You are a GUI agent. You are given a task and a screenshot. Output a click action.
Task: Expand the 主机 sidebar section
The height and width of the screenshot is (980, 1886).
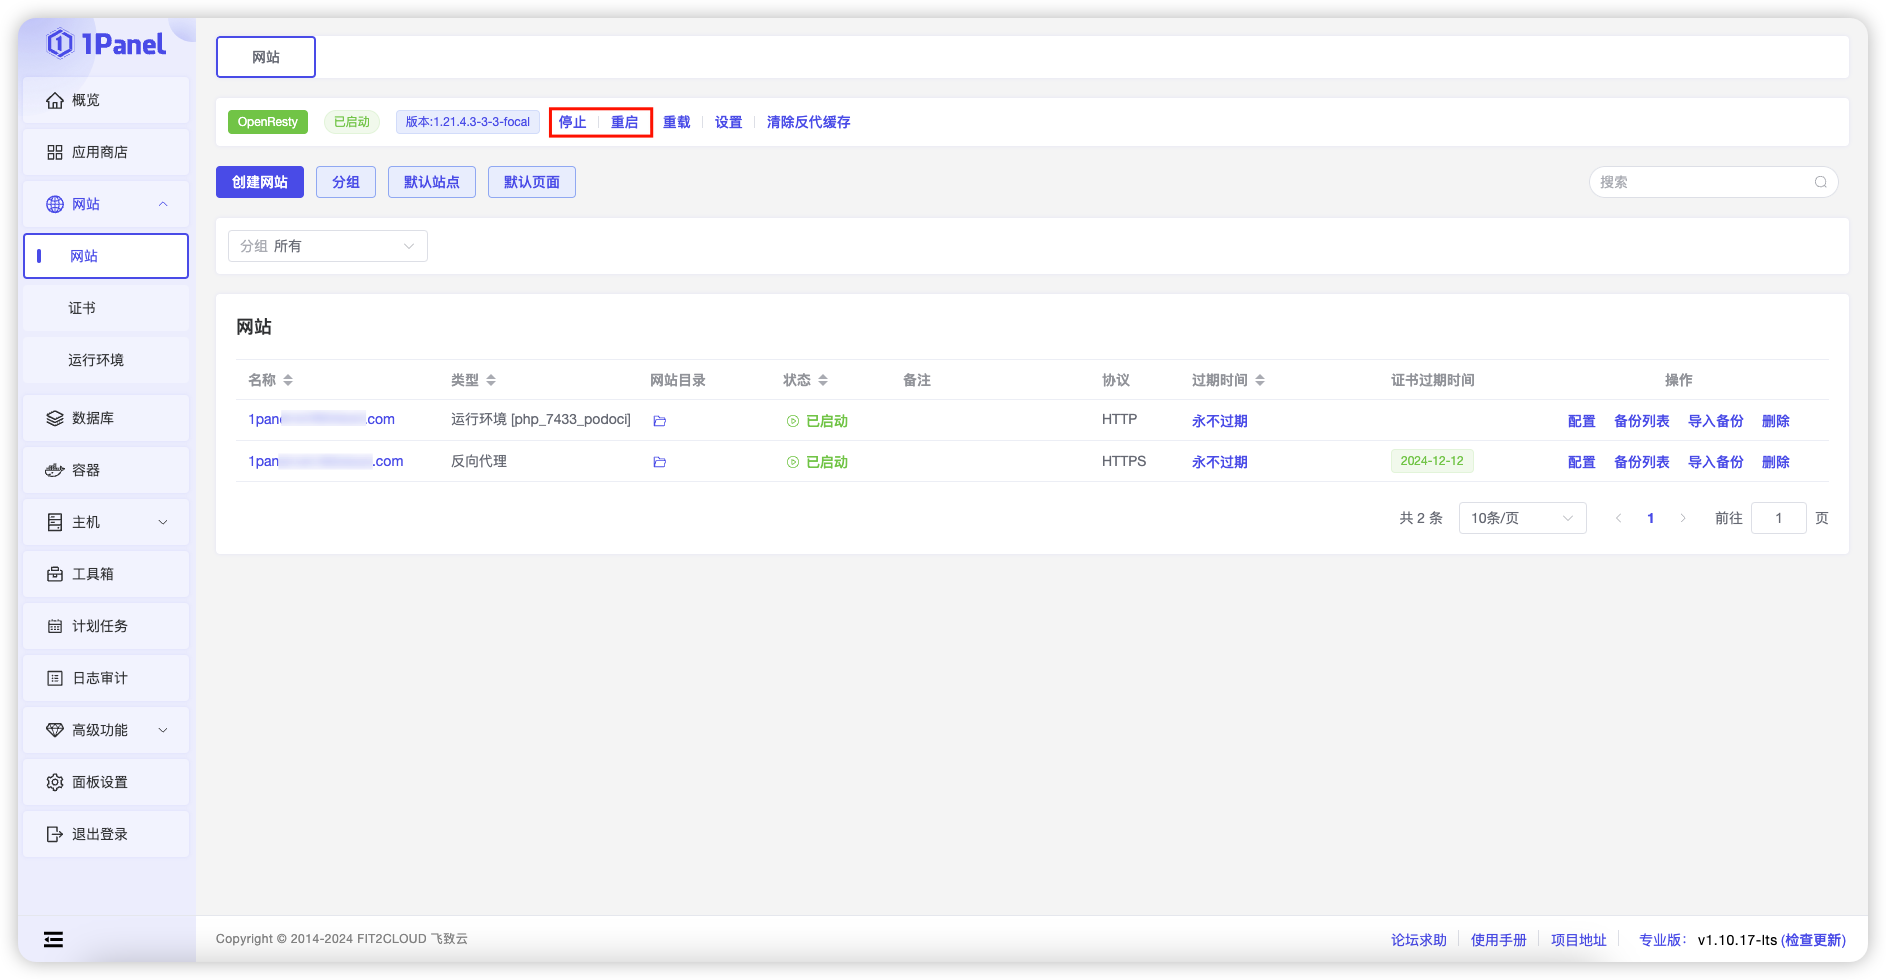point(85,522)
